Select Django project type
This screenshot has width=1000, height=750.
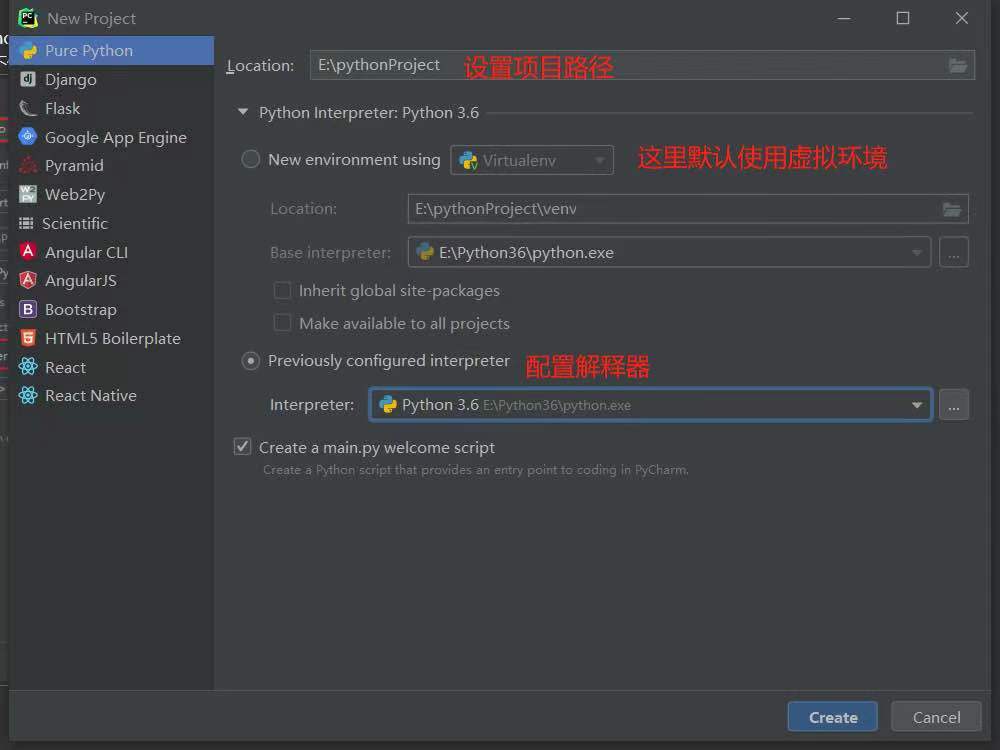pos(112,79)
